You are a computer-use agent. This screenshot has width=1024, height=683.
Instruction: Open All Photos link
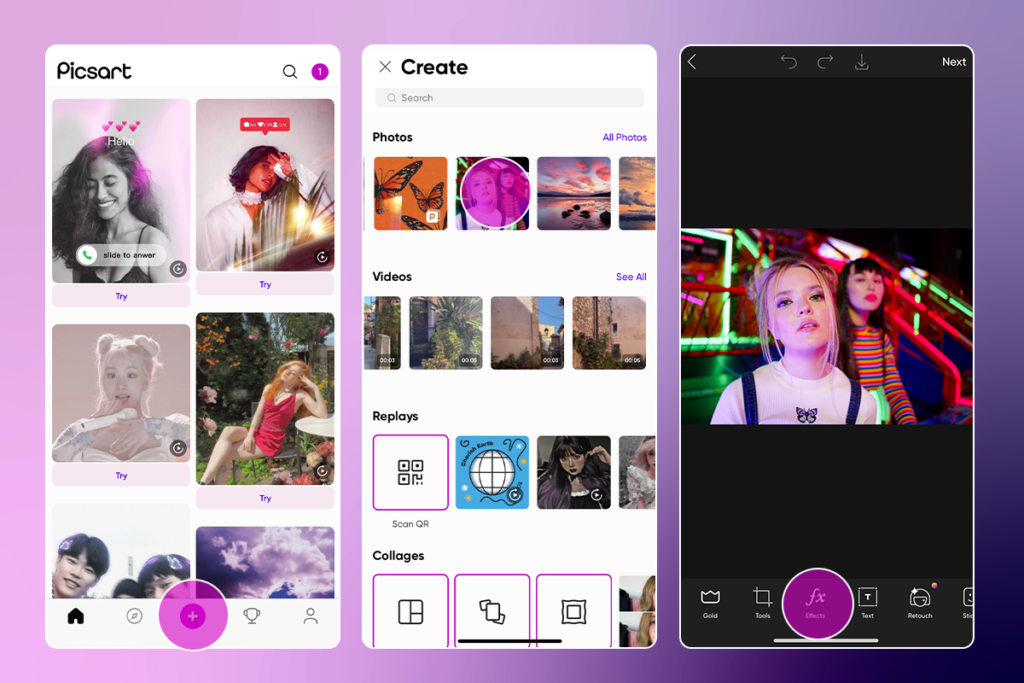click(625, 137)
